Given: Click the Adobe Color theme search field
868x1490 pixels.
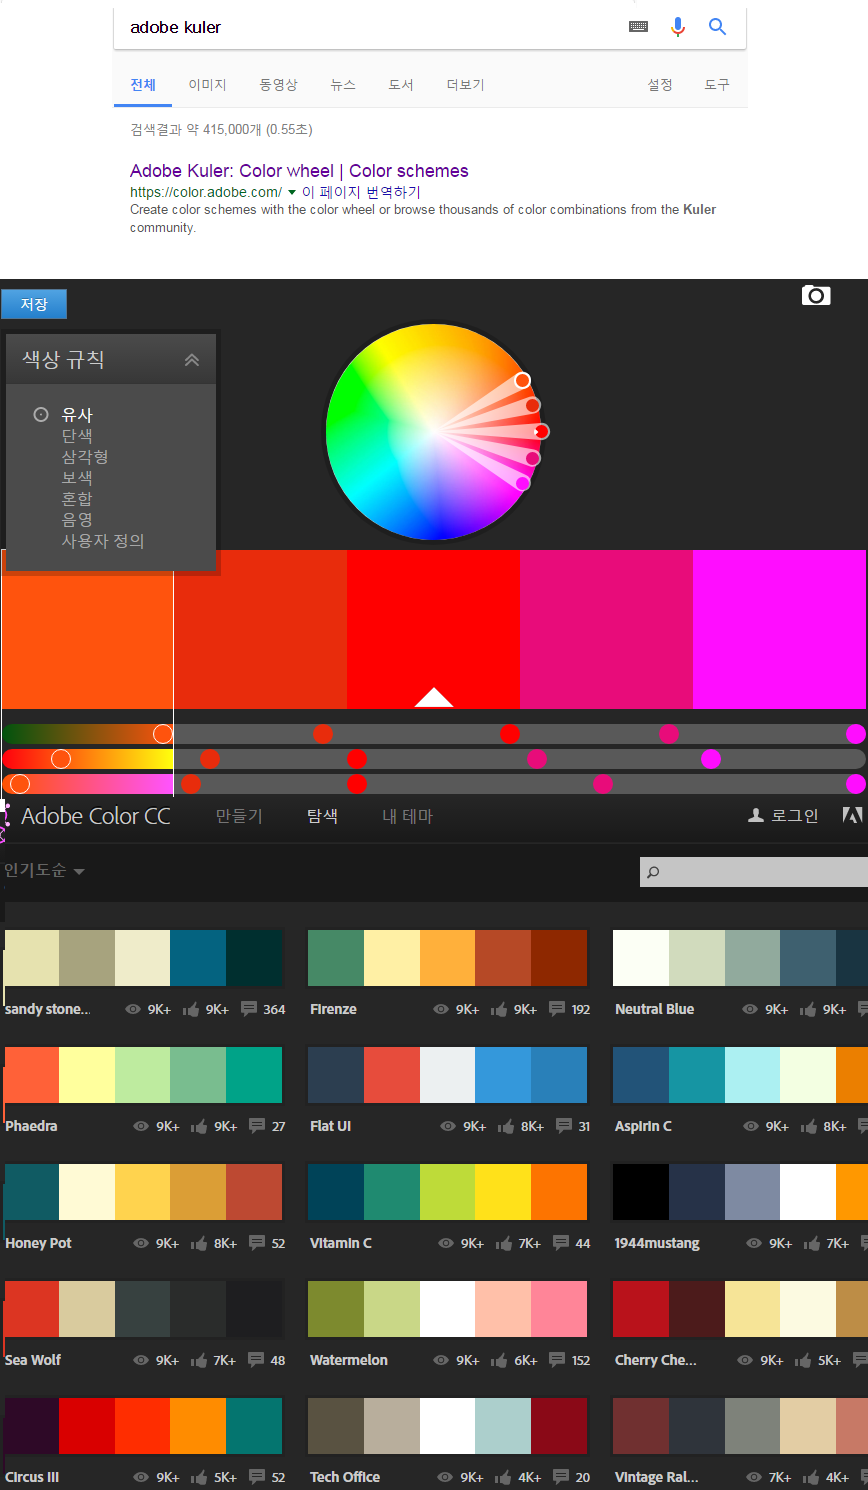Looking at the screenshot, I should point(754,872).
